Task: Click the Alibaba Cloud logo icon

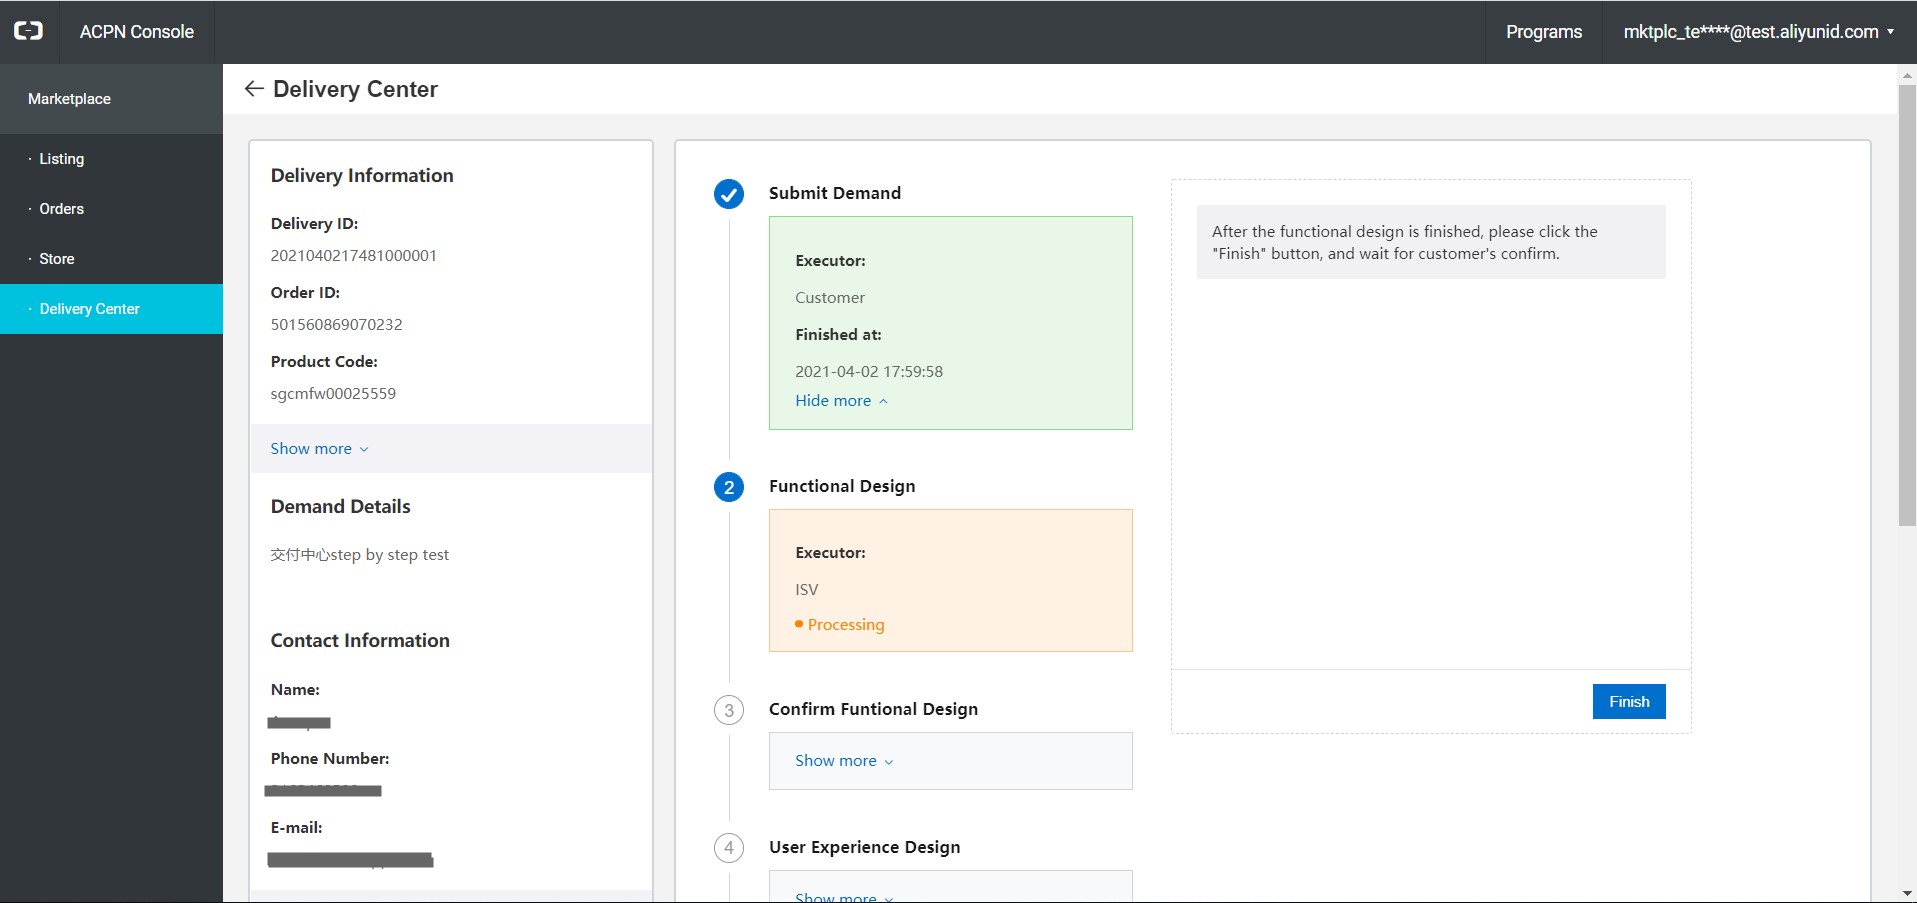Action: point(28,31)
